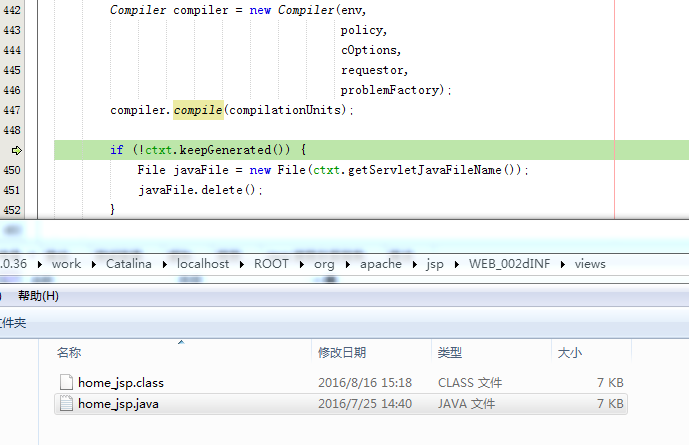Screen dimensions: 689x445
Task: Expand dropdown arrow after localhost breadcrumb
Action: coord(242,264)
